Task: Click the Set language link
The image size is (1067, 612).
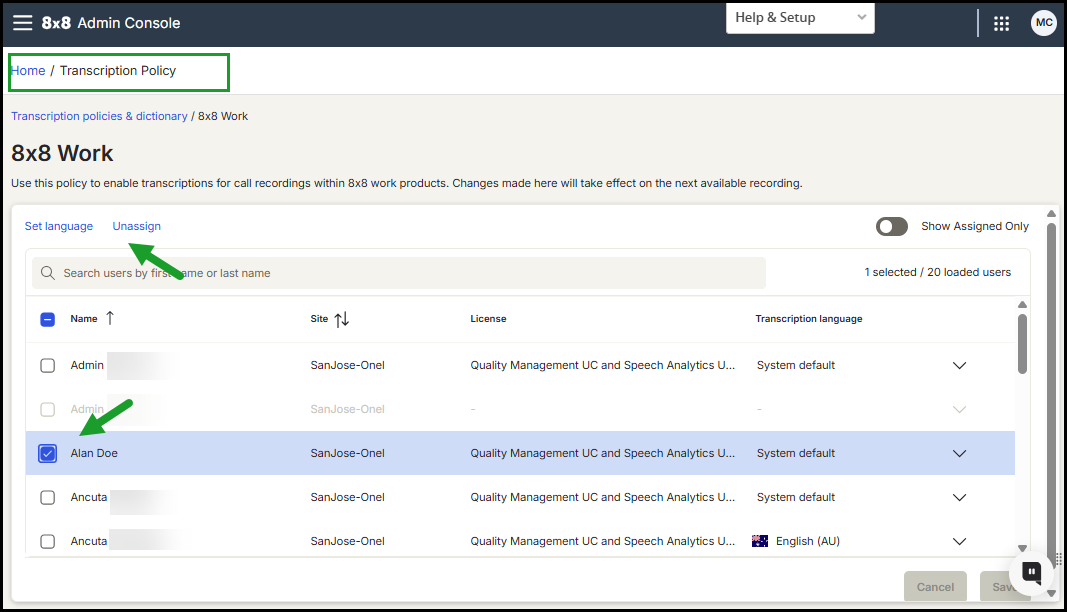Action: click(59, 226)
